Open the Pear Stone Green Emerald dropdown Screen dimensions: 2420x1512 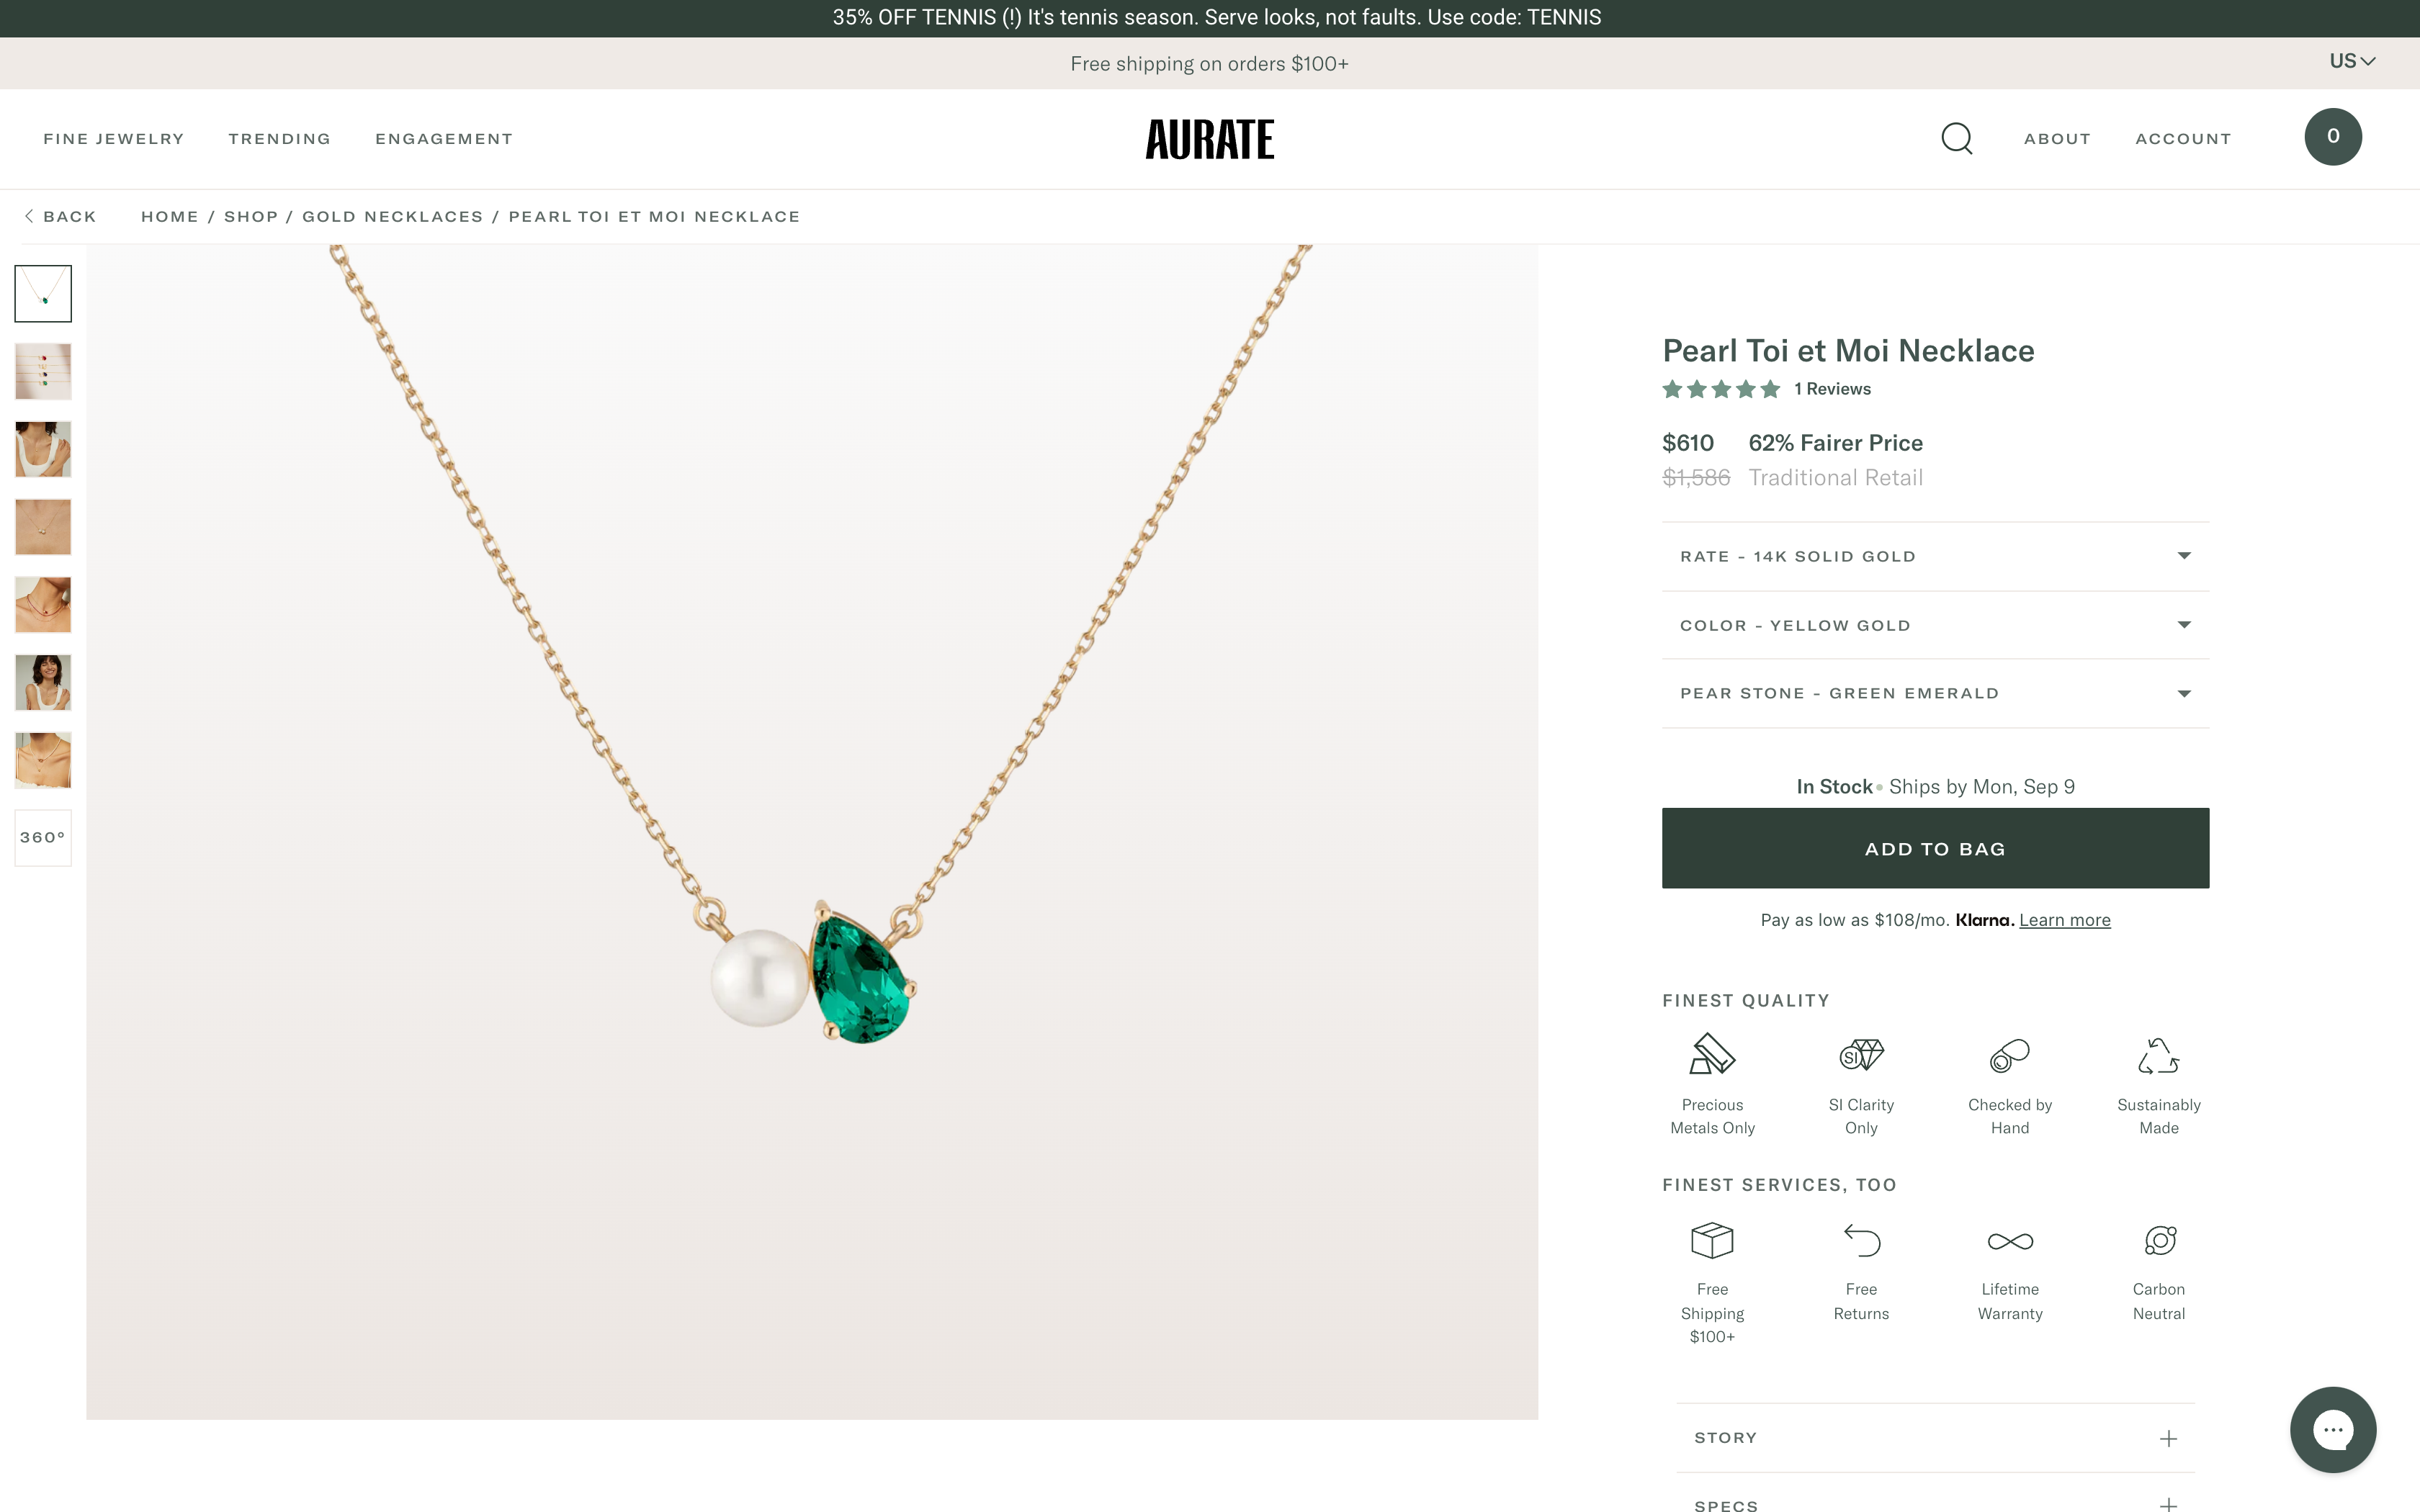point(1935,693)
